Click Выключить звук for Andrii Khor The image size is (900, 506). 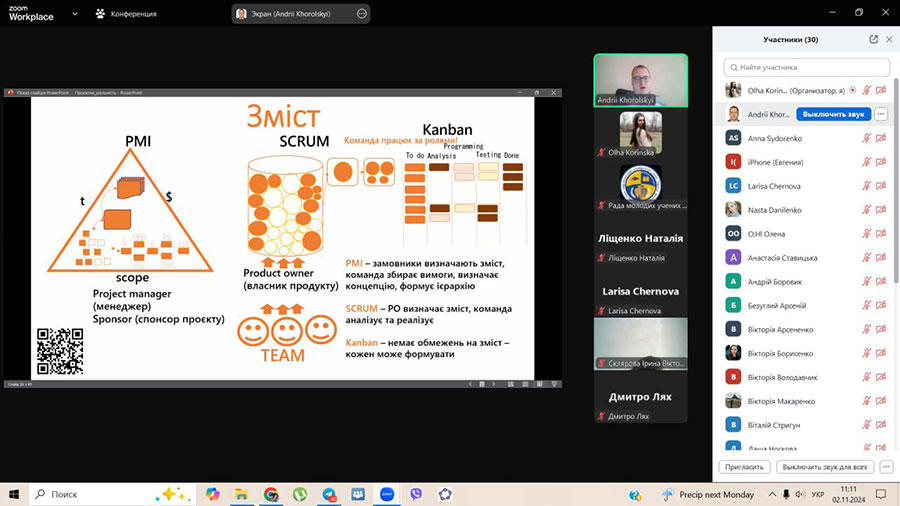click(833, 114)
